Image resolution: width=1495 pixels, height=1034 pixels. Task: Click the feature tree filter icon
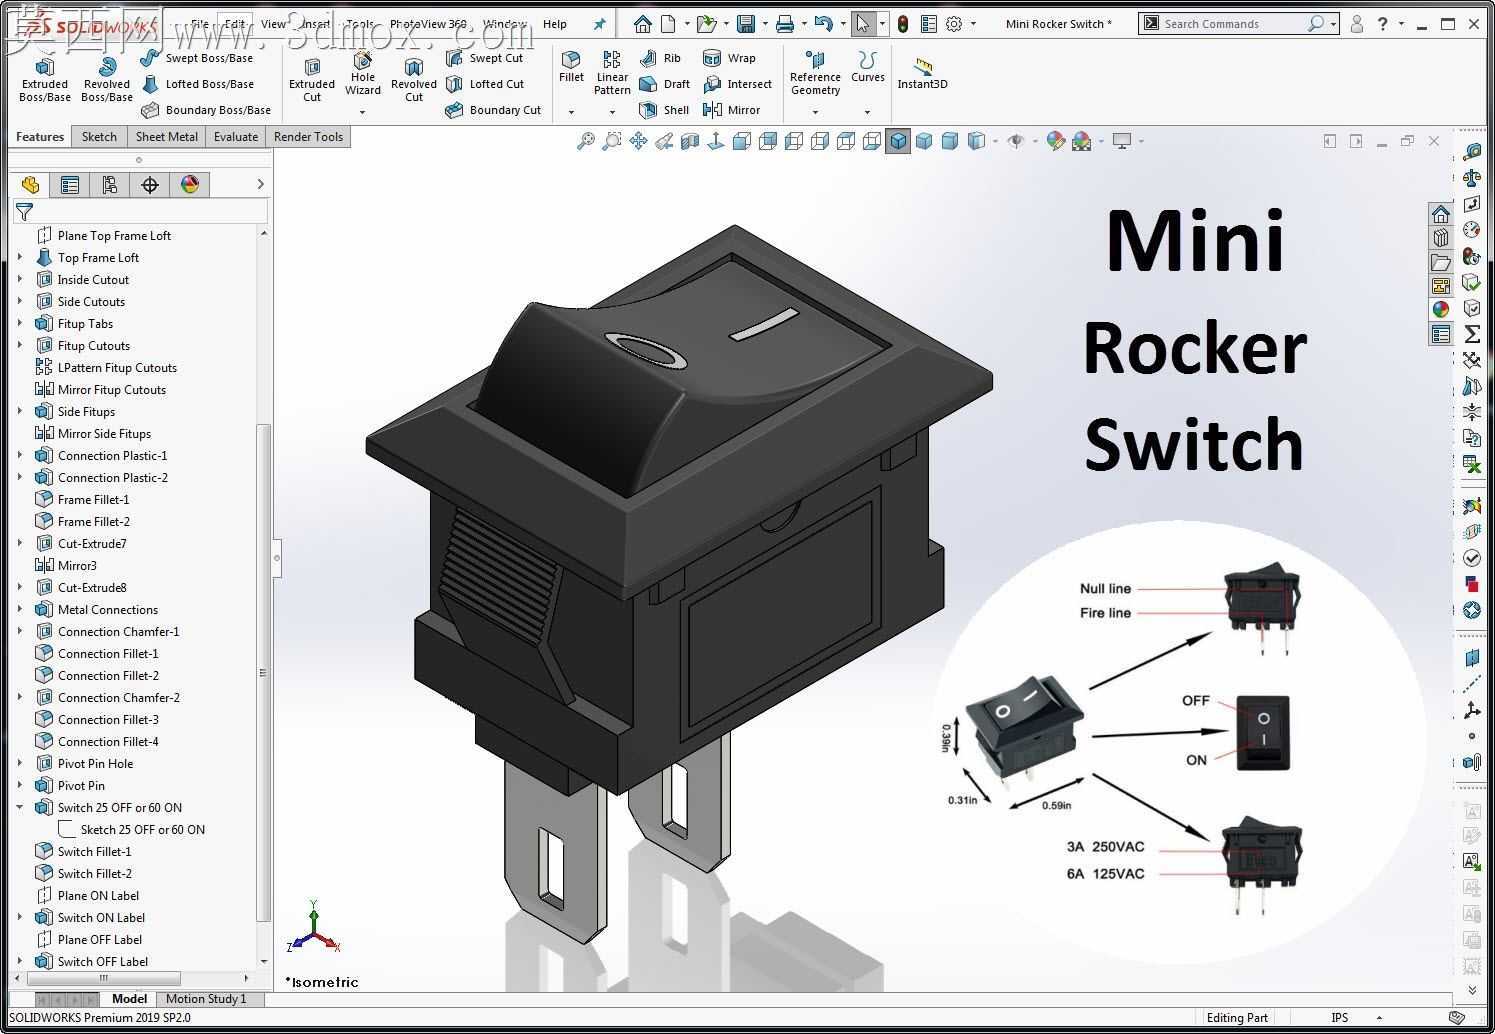point(24,211)
